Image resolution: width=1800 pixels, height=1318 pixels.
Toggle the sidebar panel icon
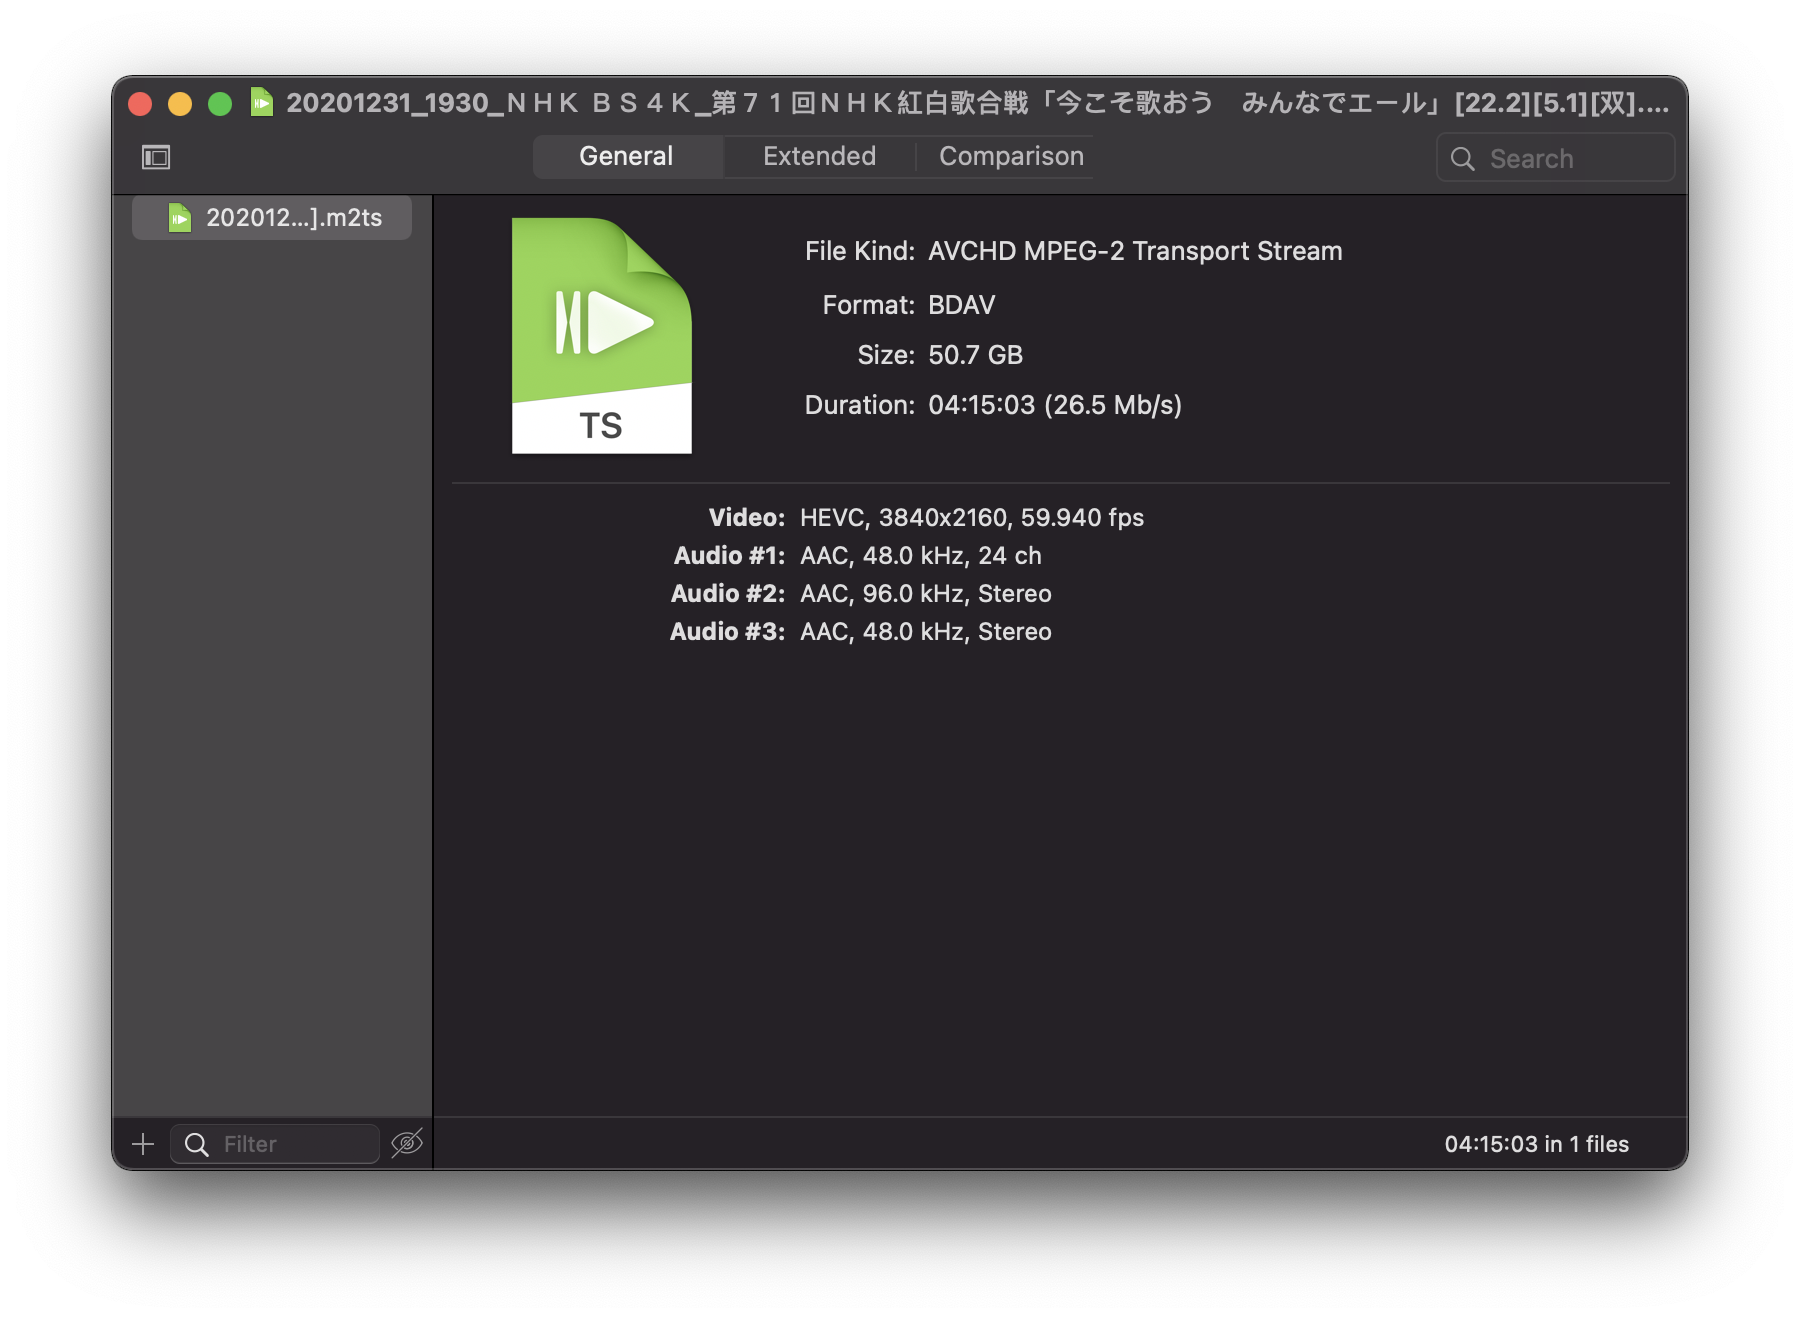click(x=156, y=157)
